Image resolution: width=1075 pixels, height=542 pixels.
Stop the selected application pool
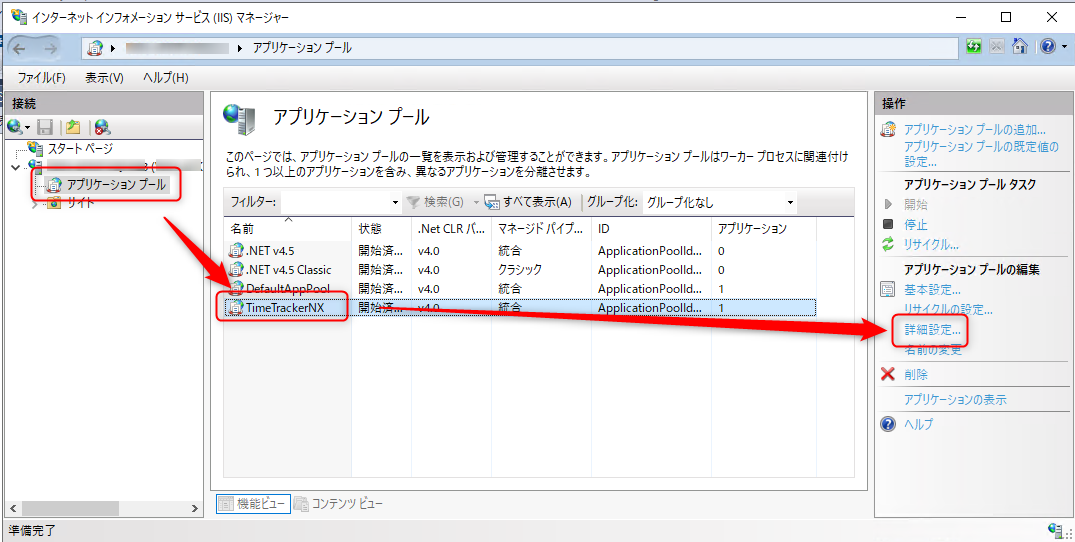coord(915,224)
